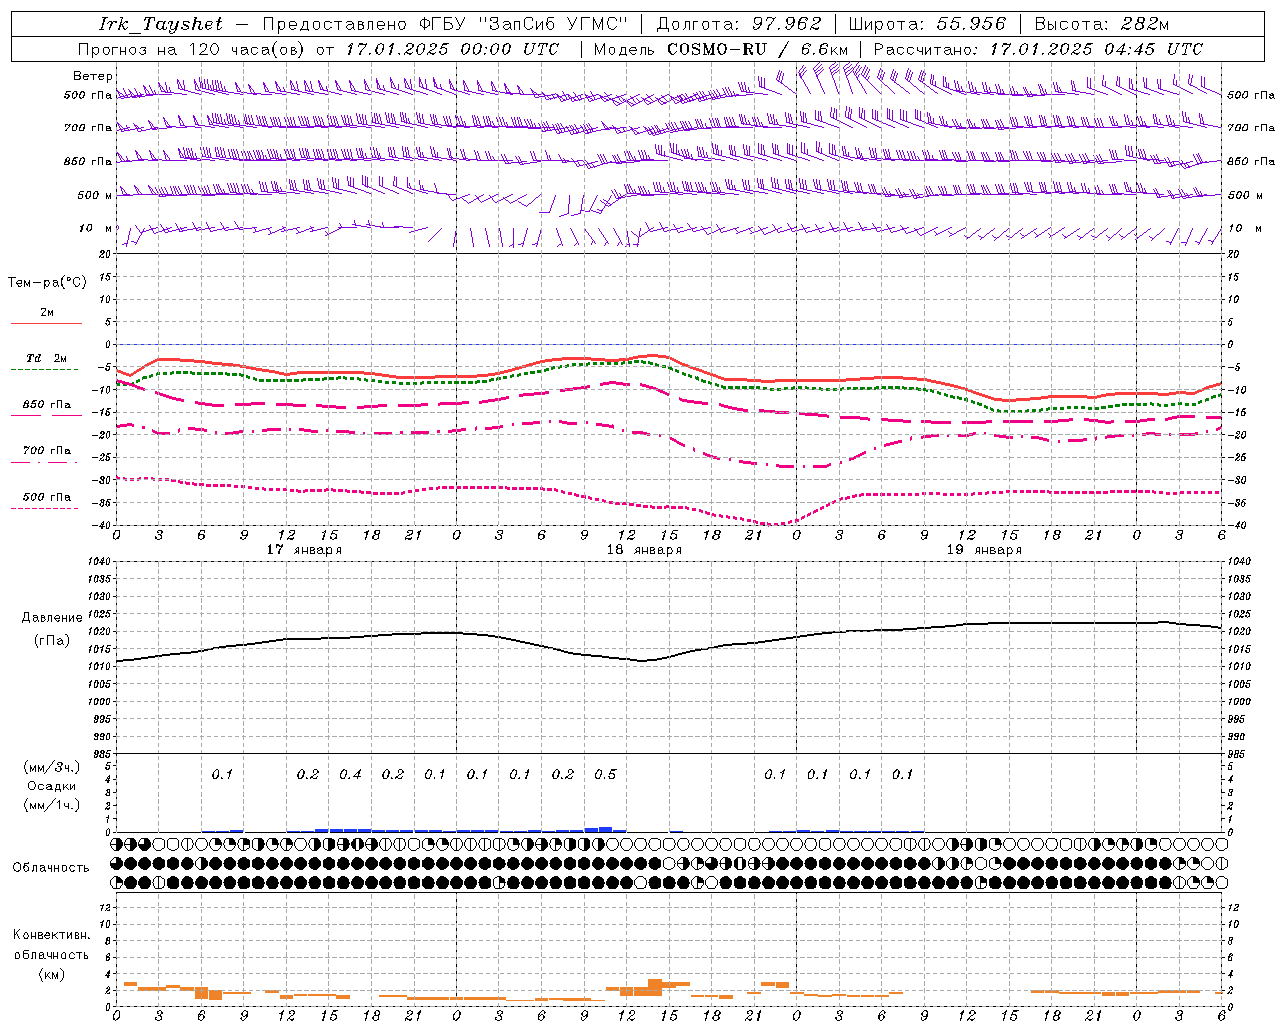Screen dimensions: 1280x1024
Task: Select the 'Td 2м' dew point legend entry
Action: (46, 358)
